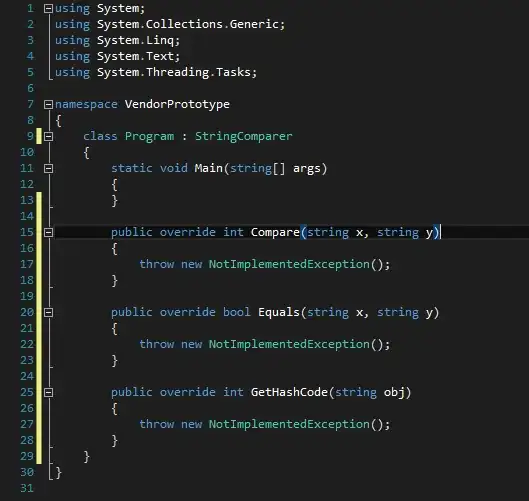Click System.Collections.Generic in line 2

188,24
